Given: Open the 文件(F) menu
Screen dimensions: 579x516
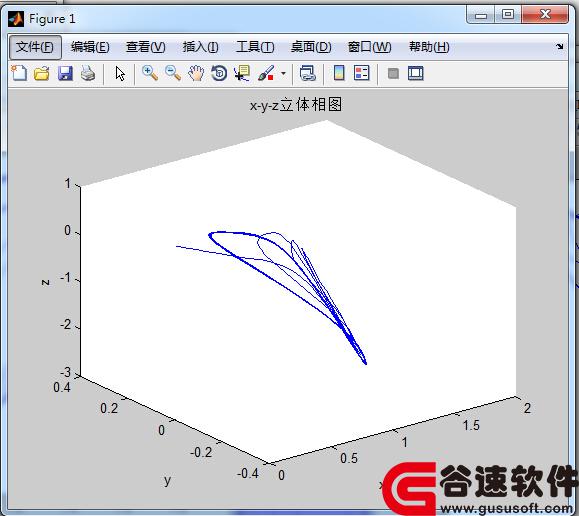Looking at the screenshot, I should pyautogui.click(x=35, y=47).
